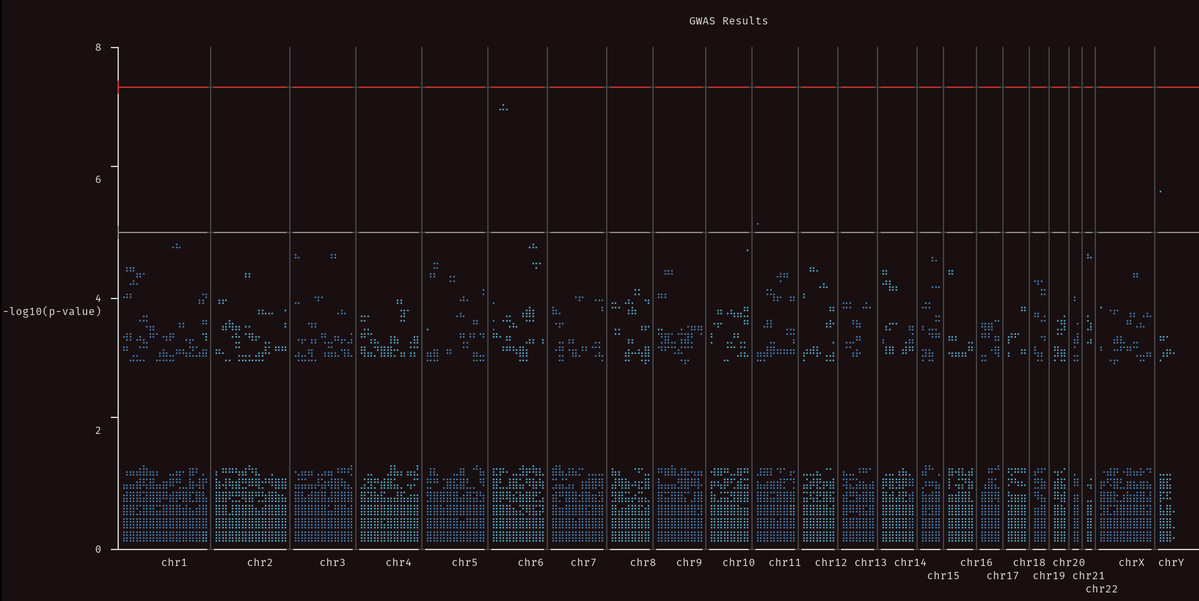Select the top chr6 peak near 7
1199x601 pixels.
(503, 108)
